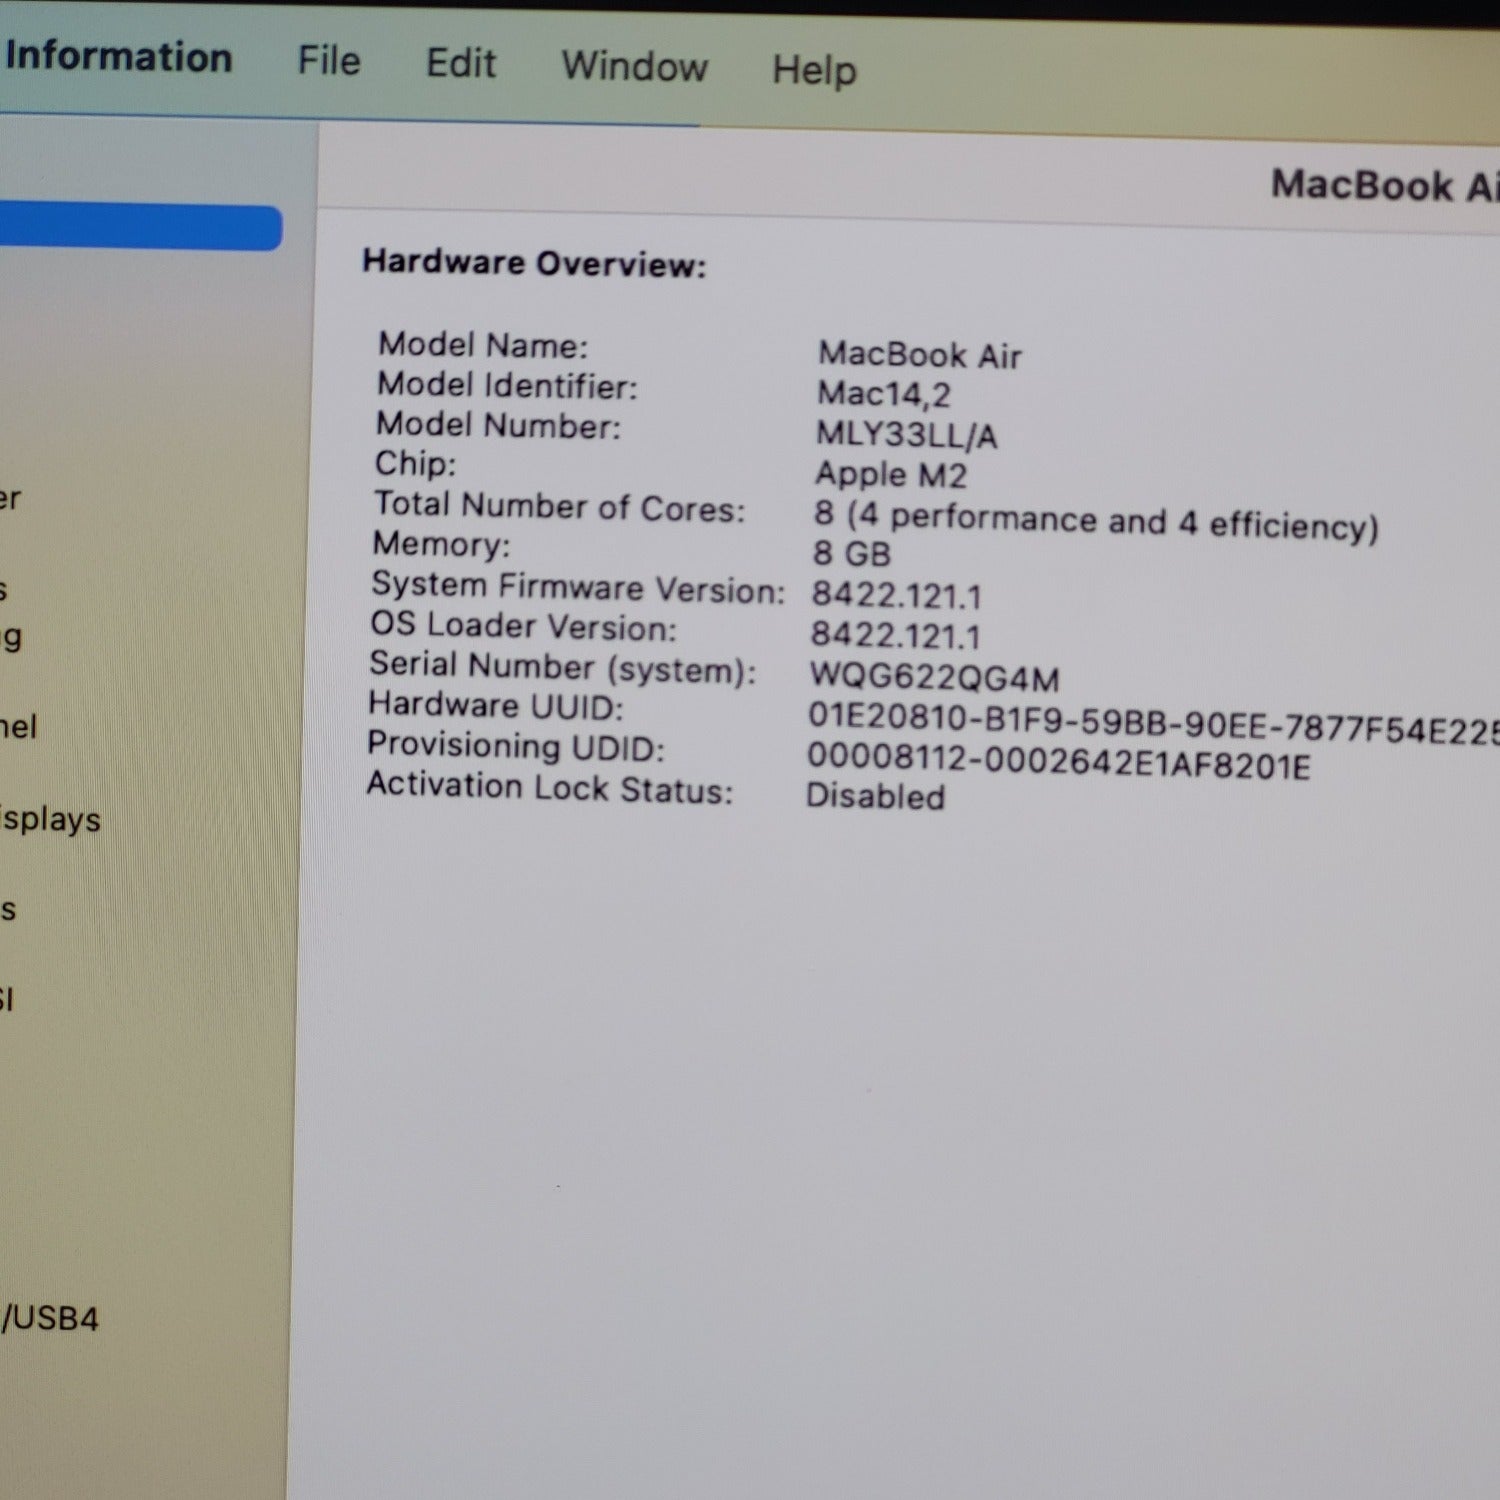
Task: Click the Provisioning UDID value
Action: (1058, 761)
